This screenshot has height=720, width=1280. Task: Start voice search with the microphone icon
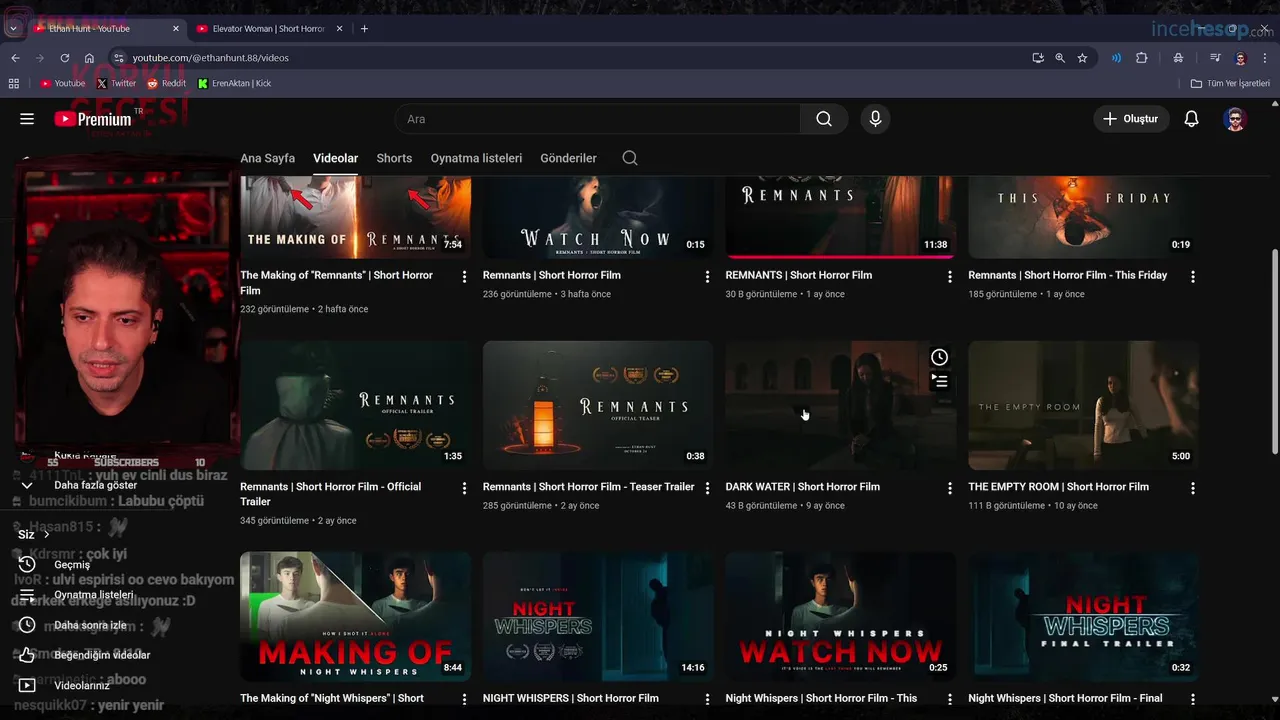coord(875,119)
